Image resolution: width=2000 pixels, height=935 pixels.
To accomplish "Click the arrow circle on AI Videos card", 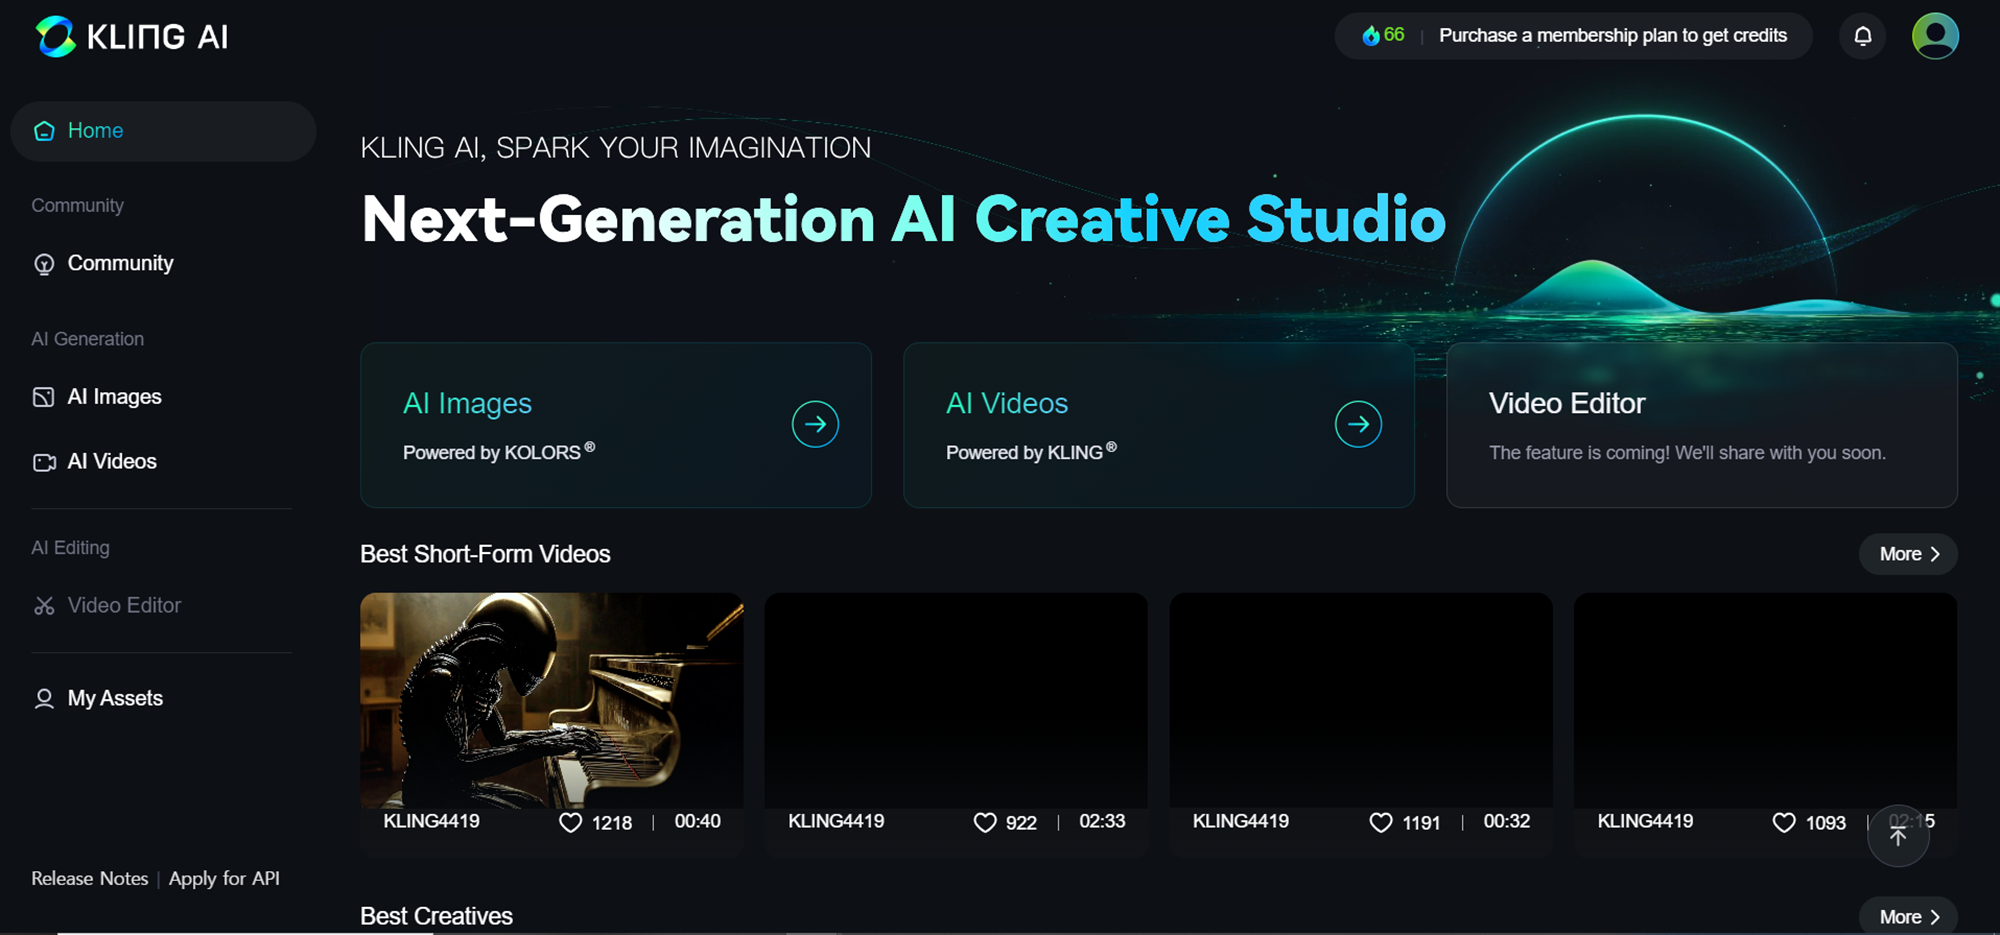I will (x=1358, y=424).
